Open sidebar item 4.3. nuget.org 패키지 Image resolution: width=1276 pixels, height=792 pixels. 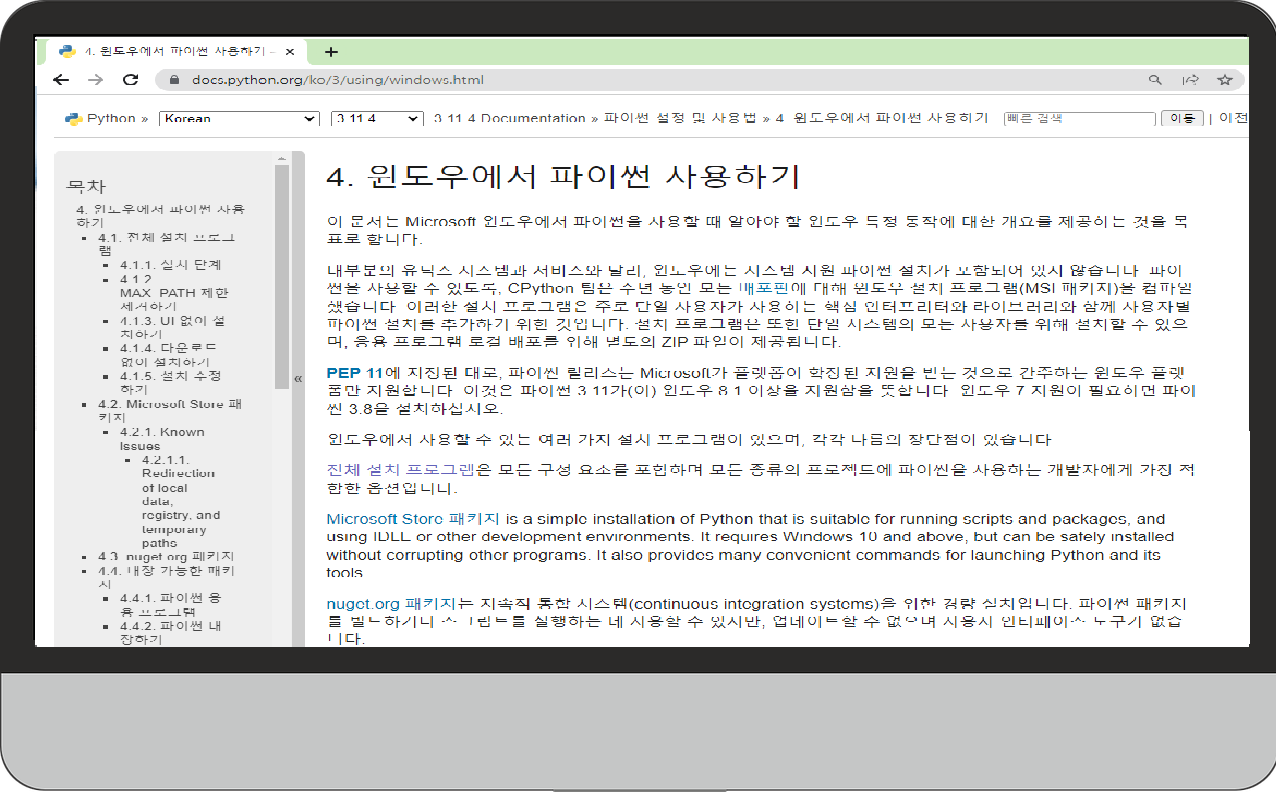pos(166,556)
